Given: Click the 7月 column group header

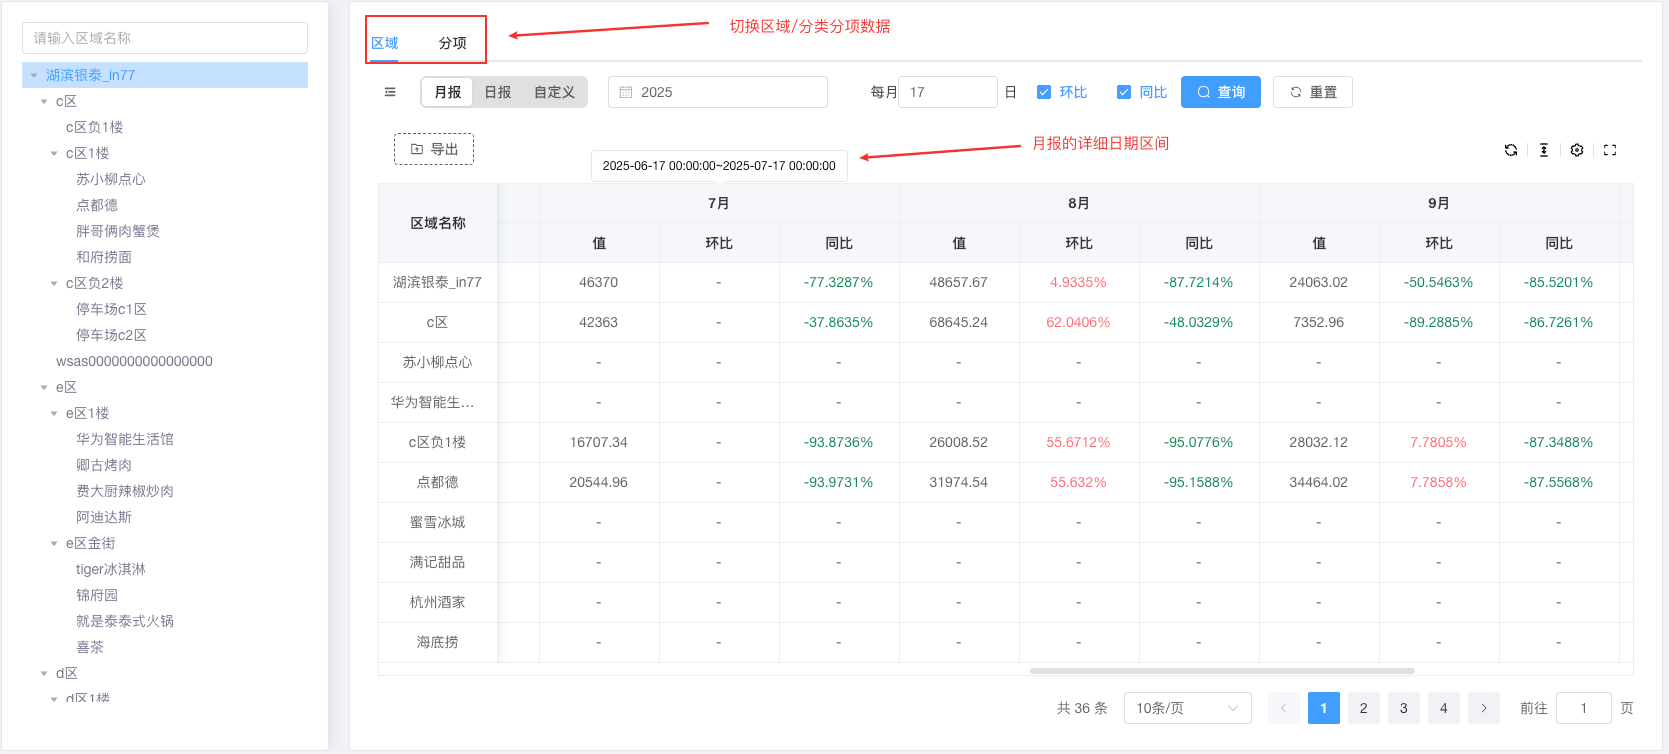Looking at the screenshot, I should point(719,203).
